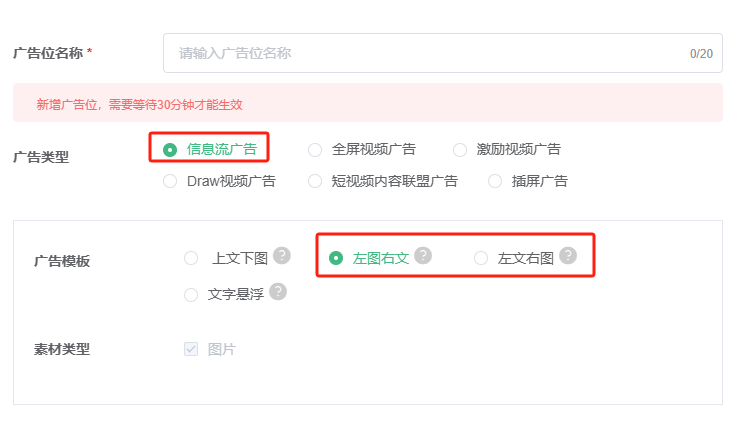Open help icon next to 左图右文
Screen dimensions: 735x428
pos(423,255)
